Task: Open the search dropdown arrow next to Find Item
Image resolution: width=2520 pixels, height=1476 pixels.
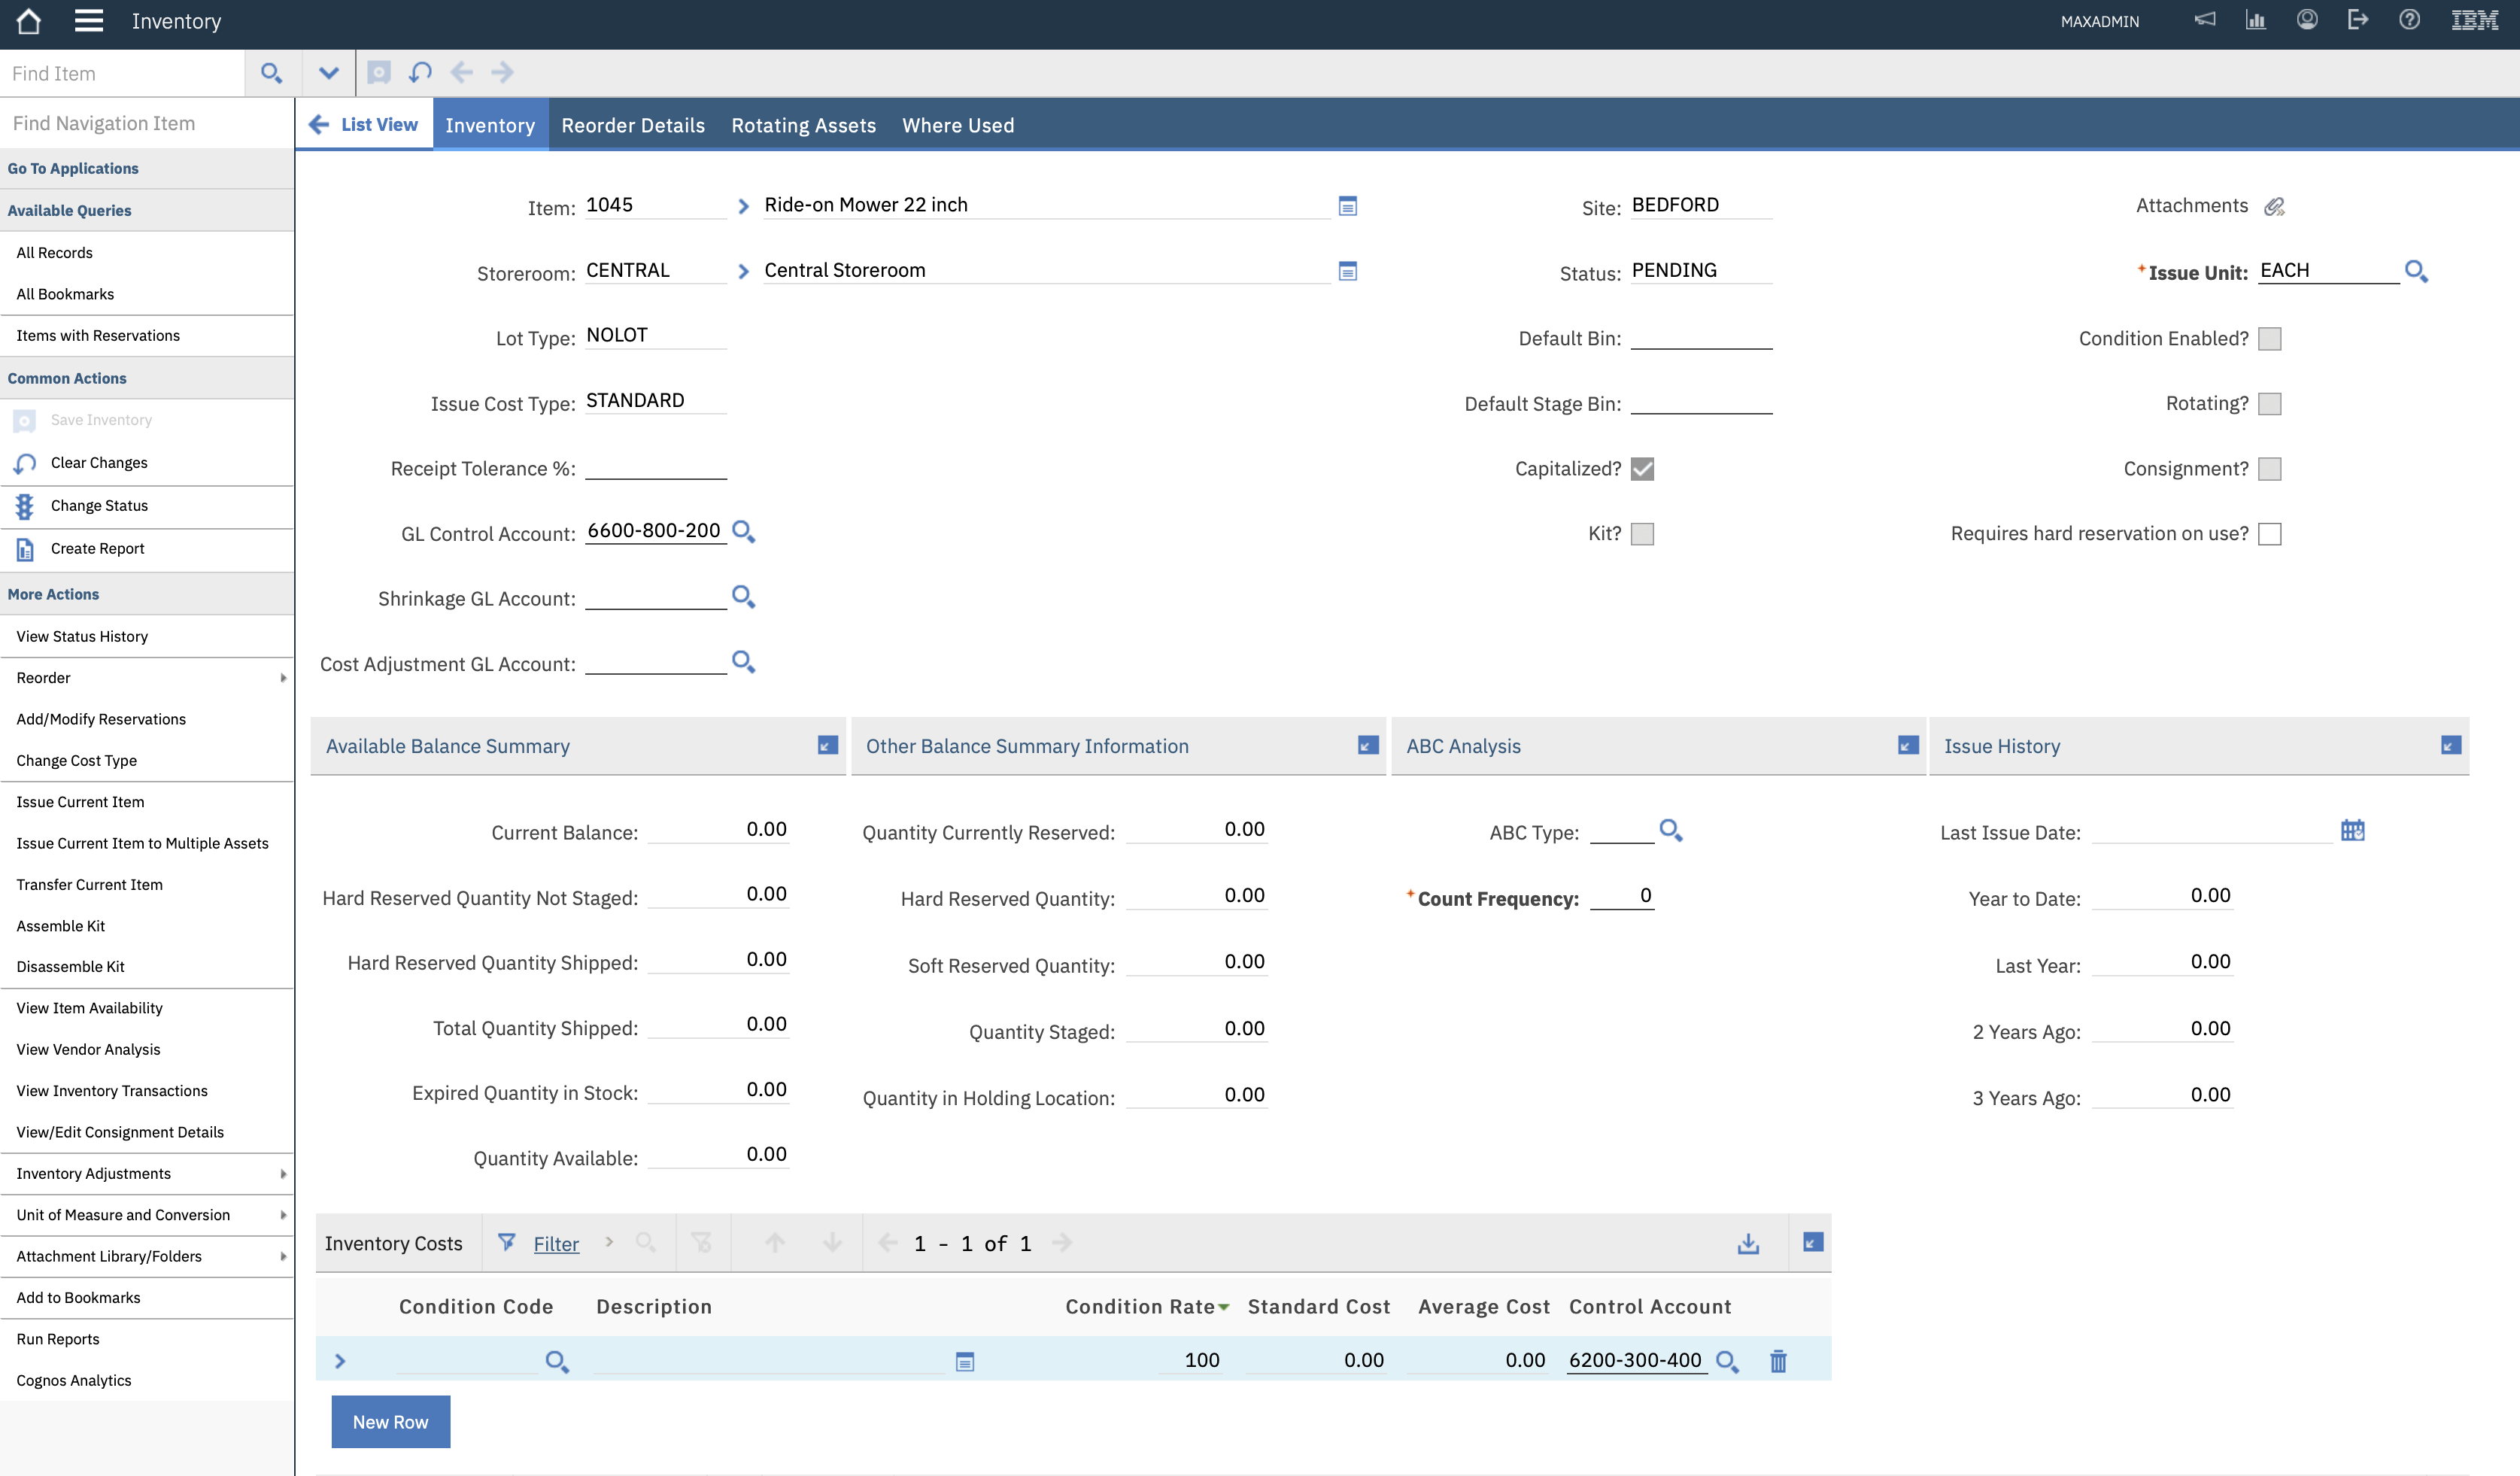Action: coord(328,73)
